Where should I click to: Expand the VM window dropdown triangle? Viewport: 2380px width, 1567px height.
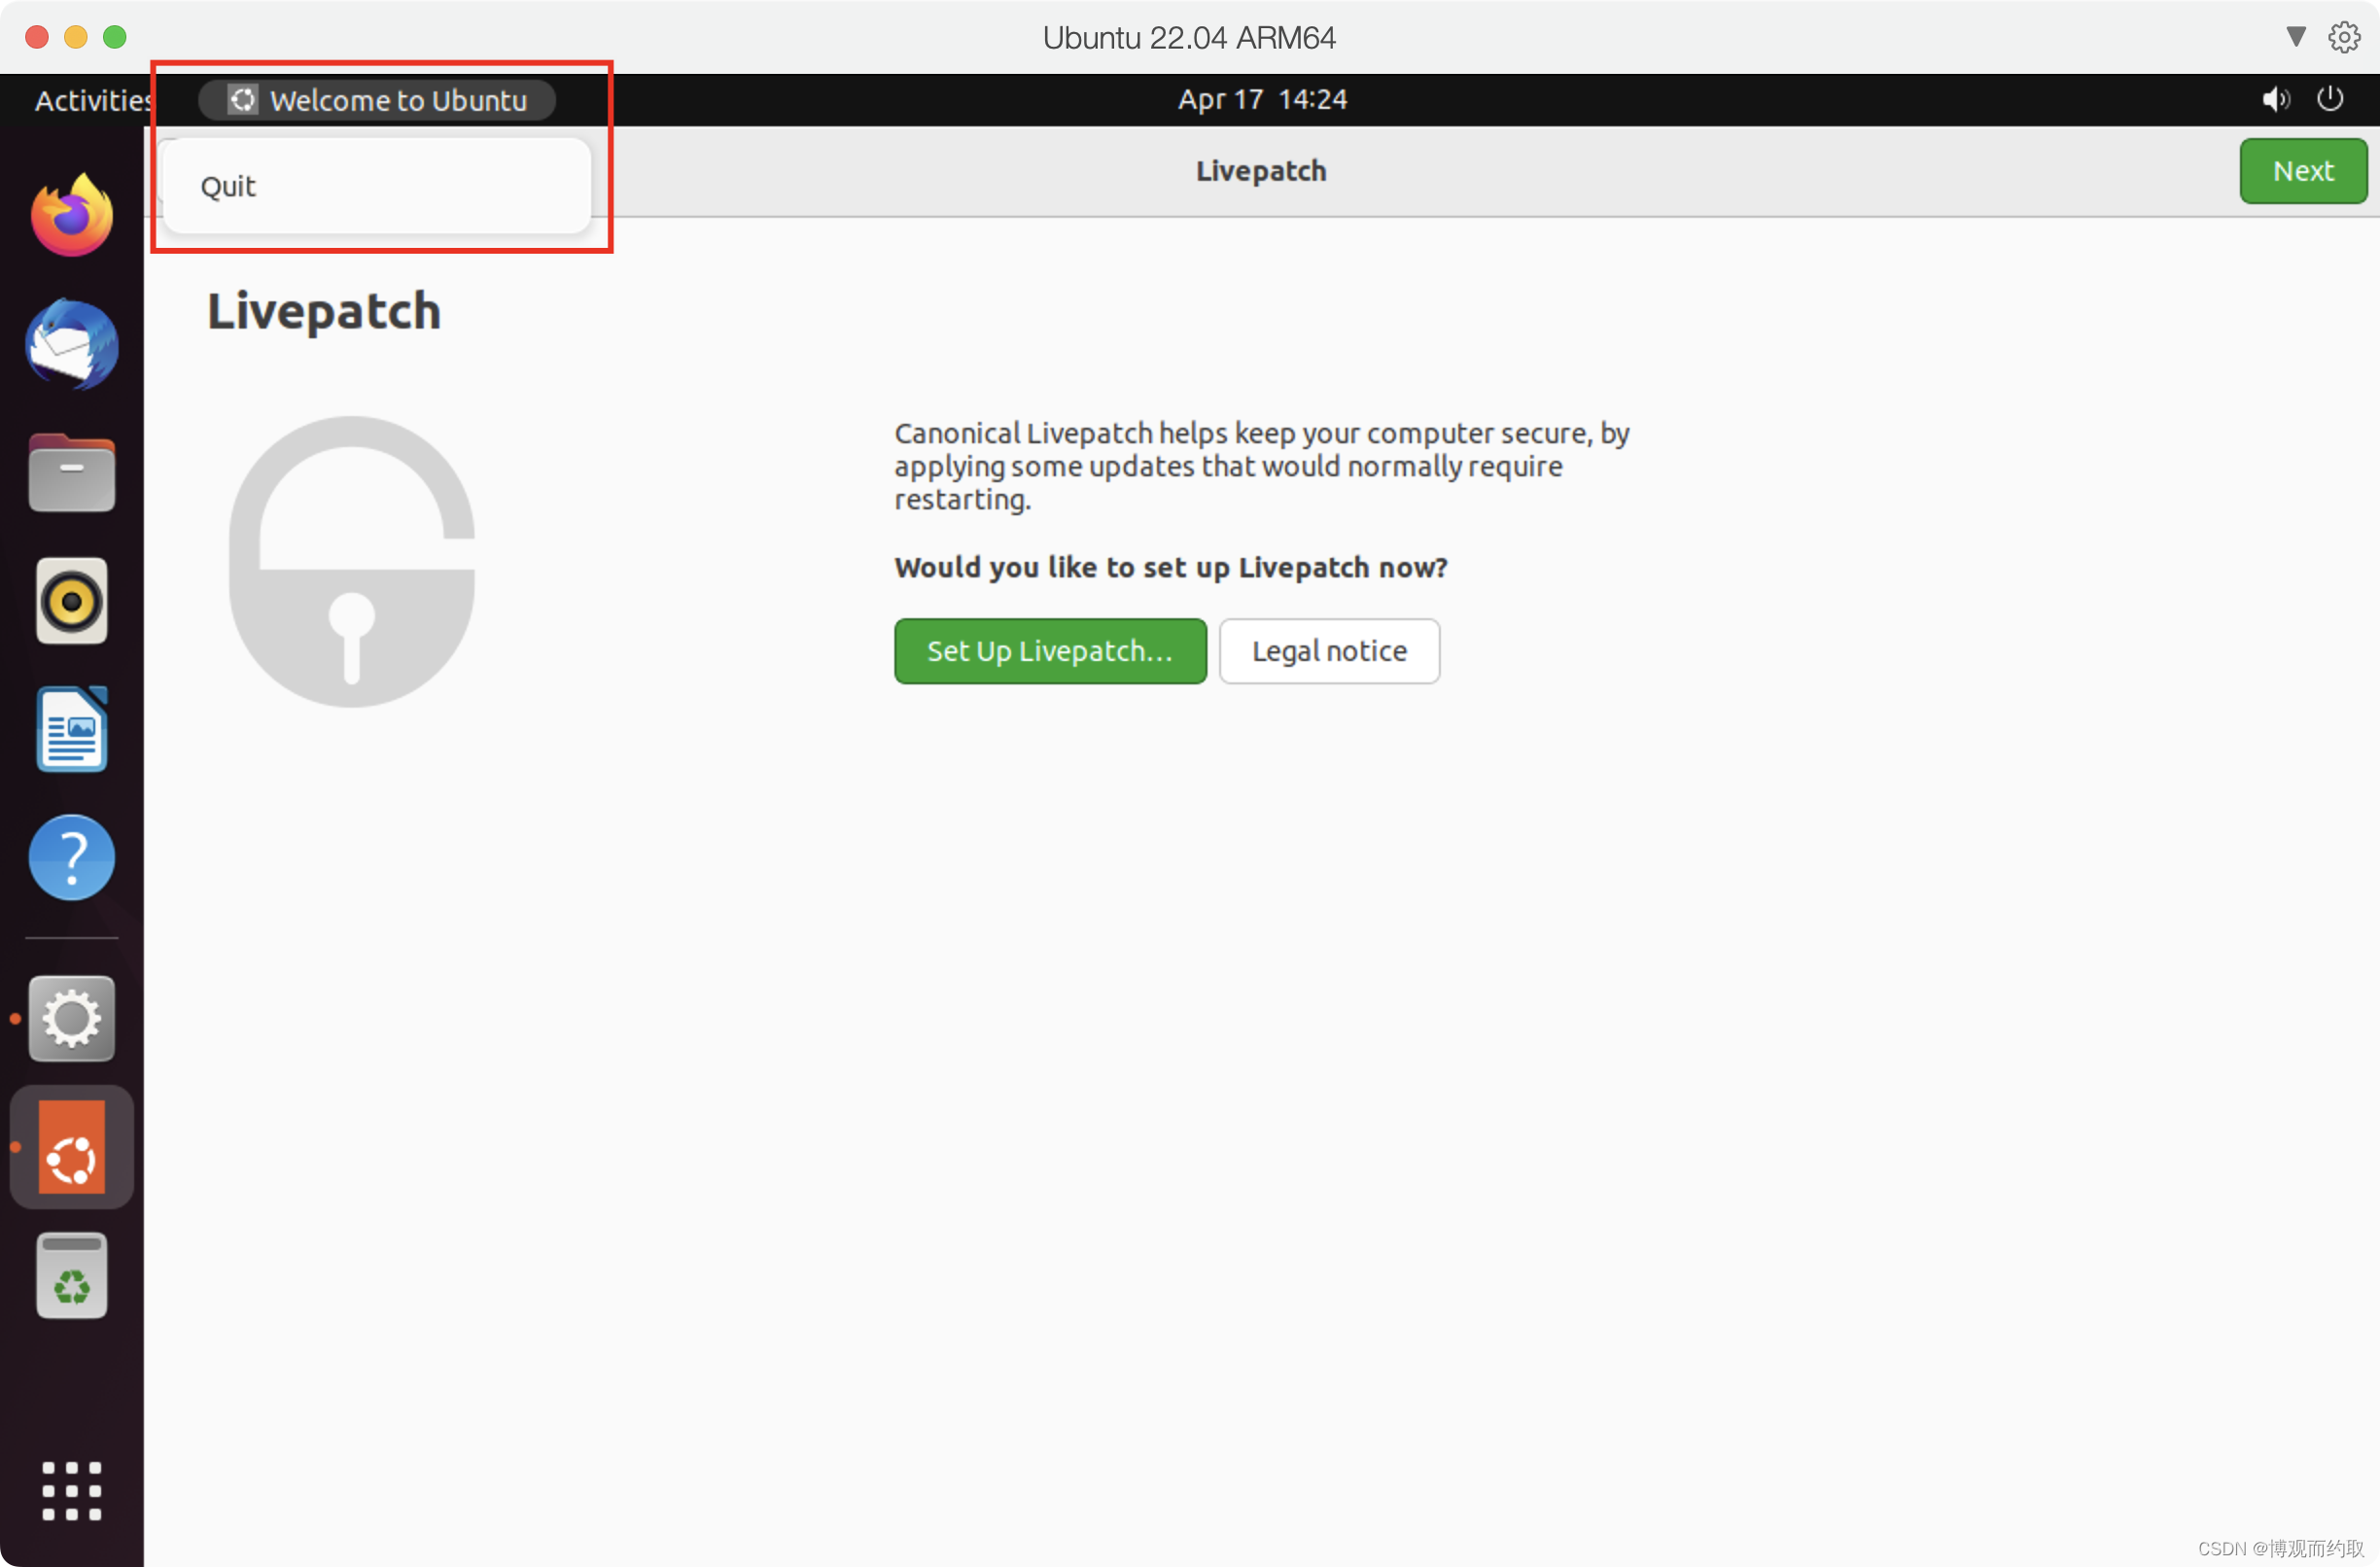(2295, 37)
